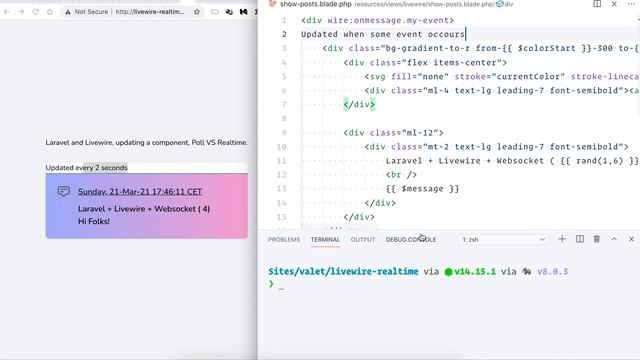Switch to the DEBUG CONSOLE panel tab
The width and height of the screenshot is (640, 360).
coord(411,240)
